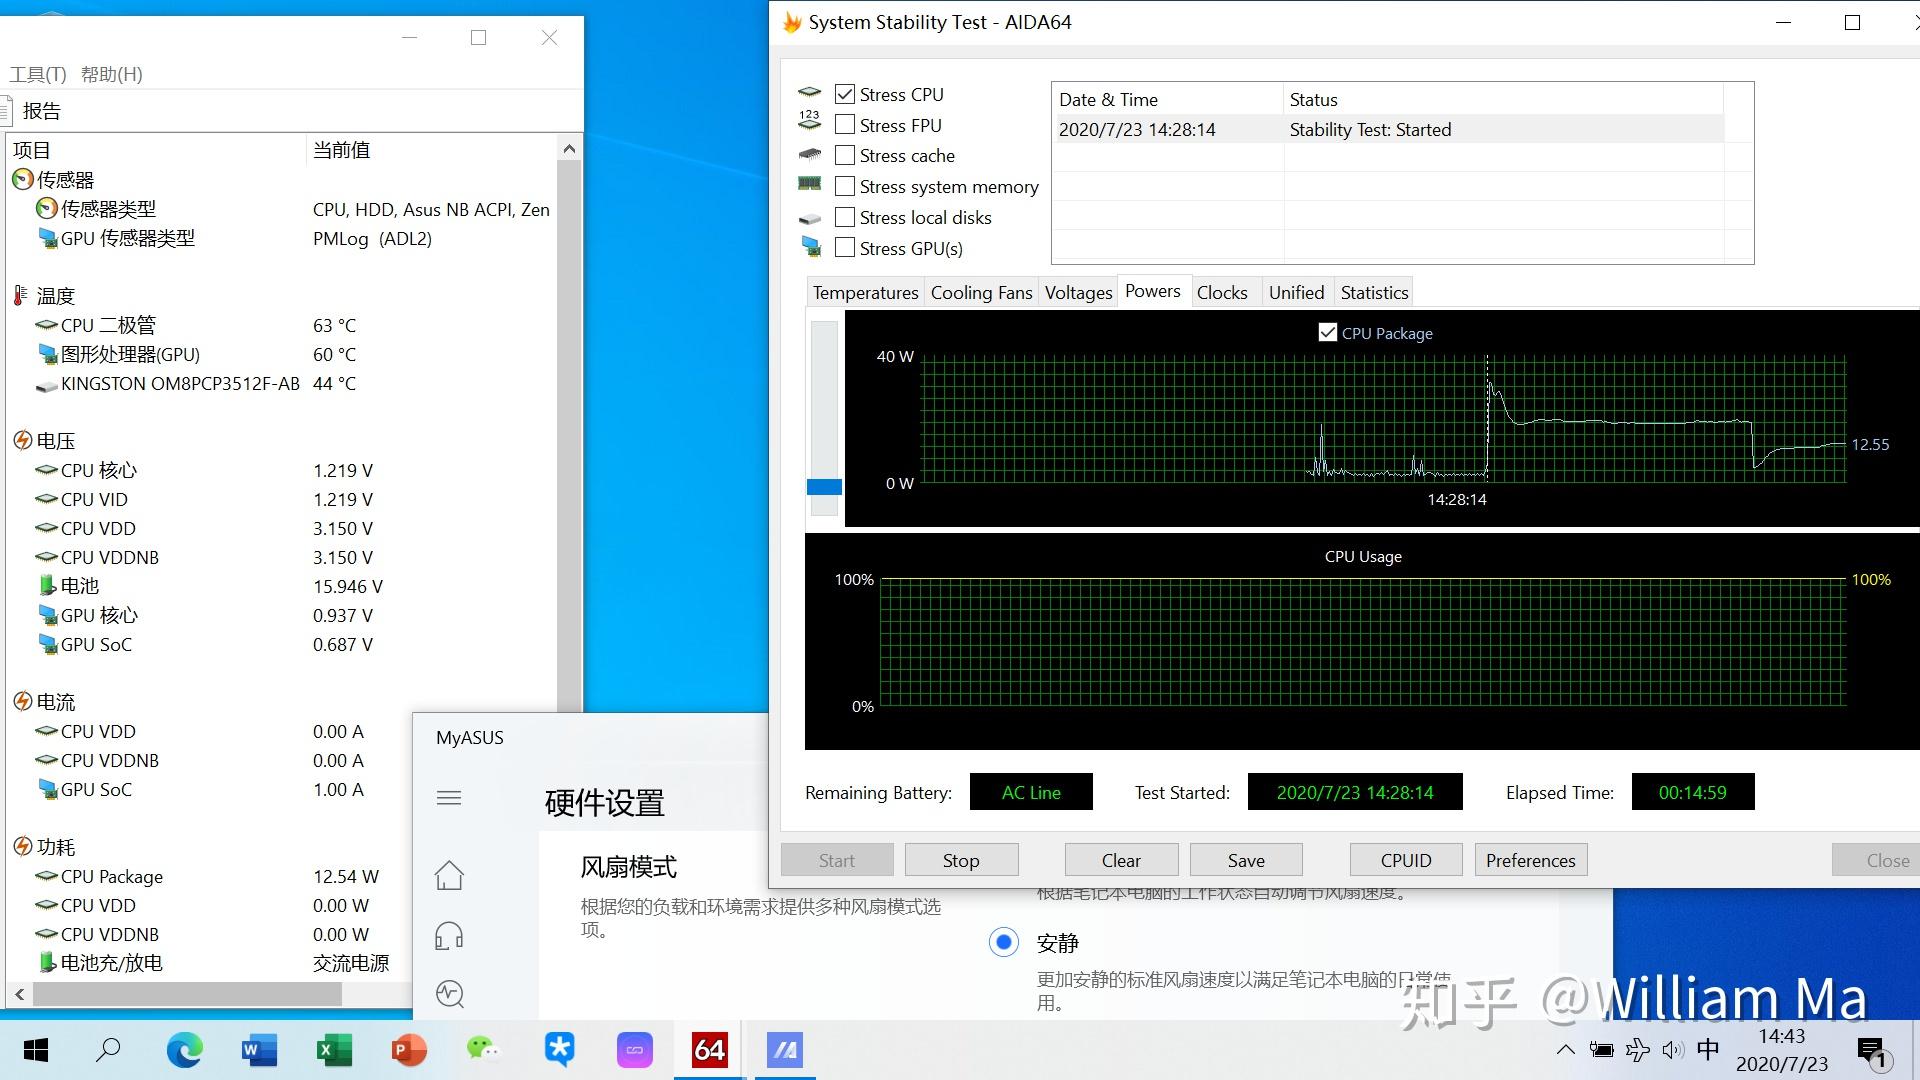Click the graph scale slider thumb
Viewport: 1920px width, 1080px height.
tap(824, 487)
